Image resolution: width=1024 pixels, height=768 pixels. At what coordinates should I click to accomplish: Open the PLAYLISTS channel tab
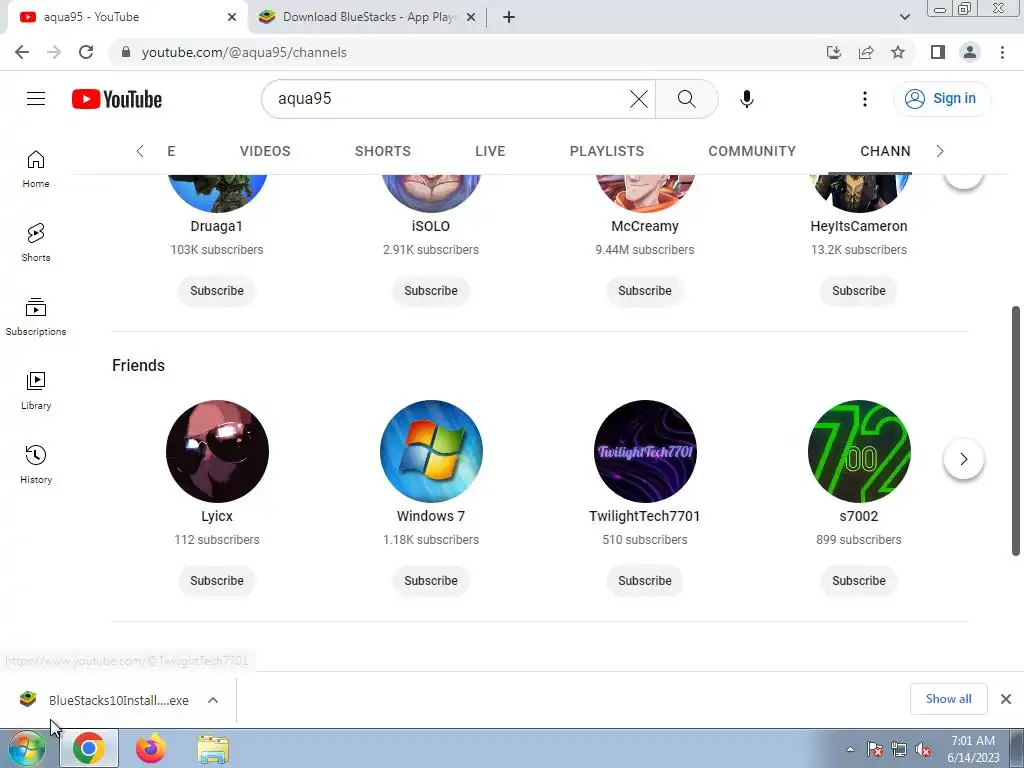(607, 151)
